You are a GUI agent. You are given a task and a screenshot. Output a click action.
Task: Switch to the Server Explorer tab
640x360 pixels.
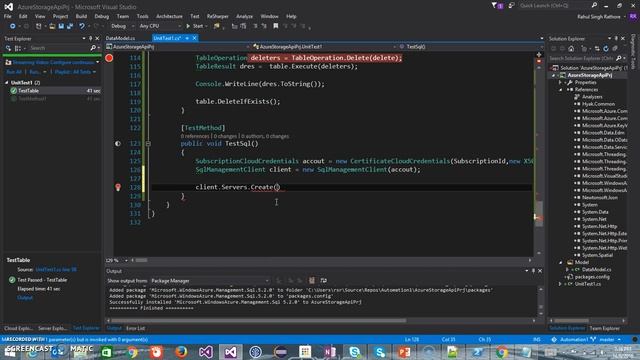point(52,328)
